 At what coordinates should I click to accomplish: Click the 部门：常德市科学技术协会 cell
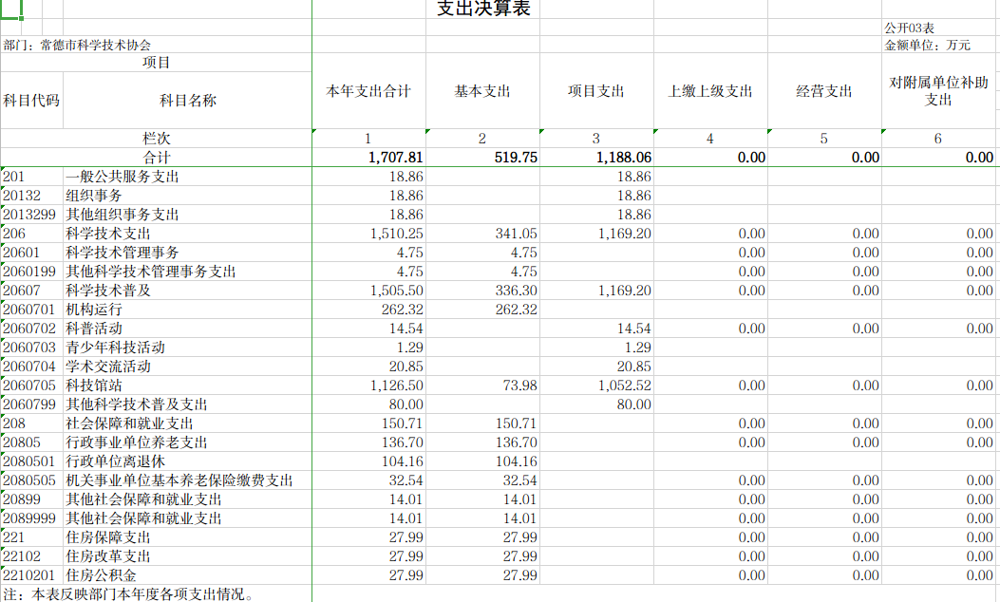tap(80, 44)
